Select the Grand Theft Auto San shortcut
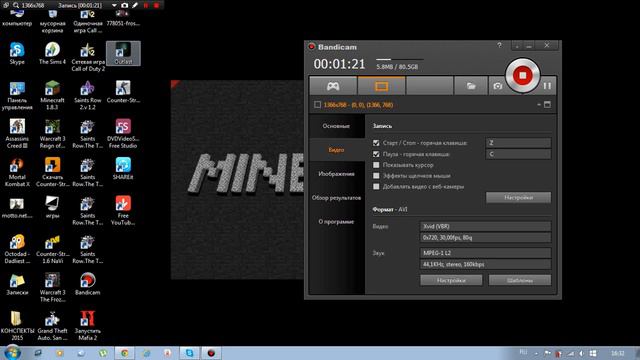Screen dimensions: 640x360 point(52,326)
